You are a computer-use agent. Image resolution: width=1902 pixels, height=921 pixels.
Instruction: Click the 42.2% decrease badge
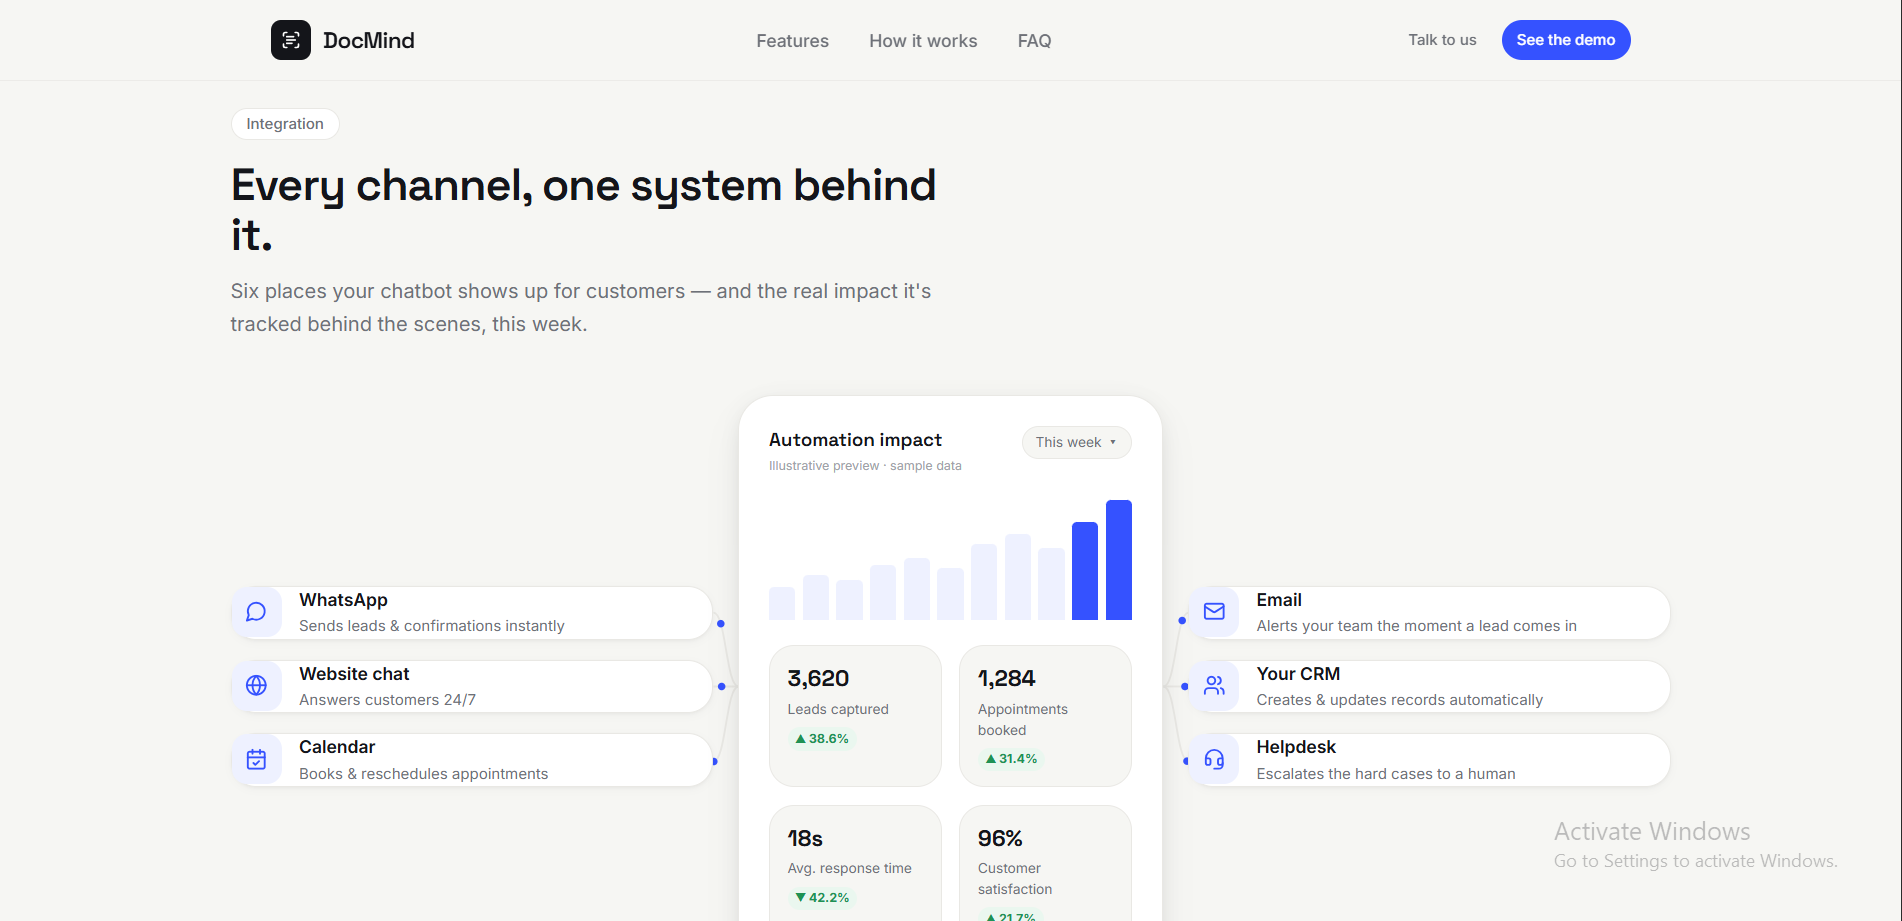tap(821, 898)
